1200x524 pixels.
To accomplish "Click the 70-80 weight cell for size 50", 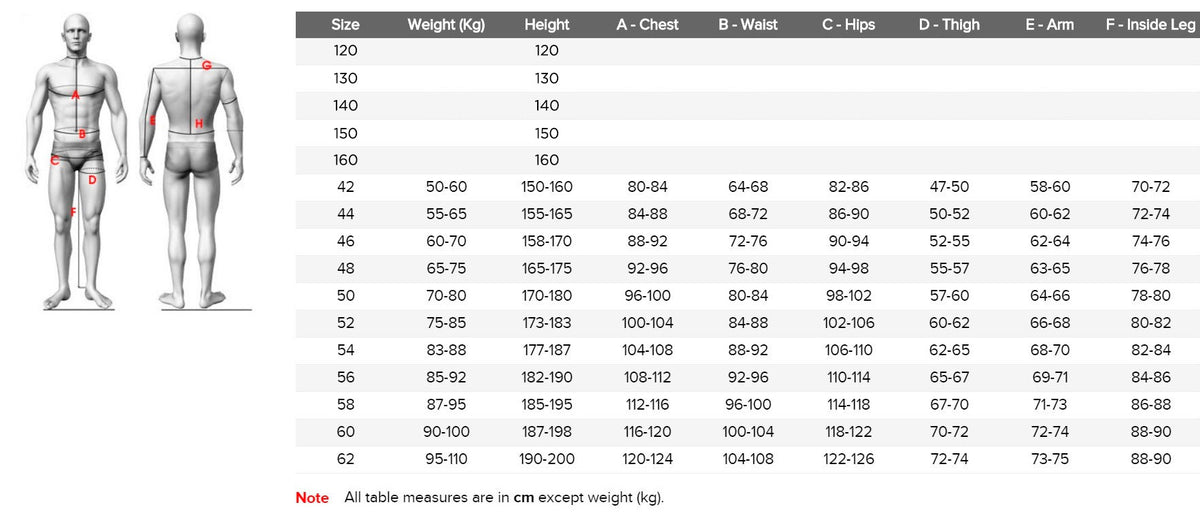I will pos(446,296).
